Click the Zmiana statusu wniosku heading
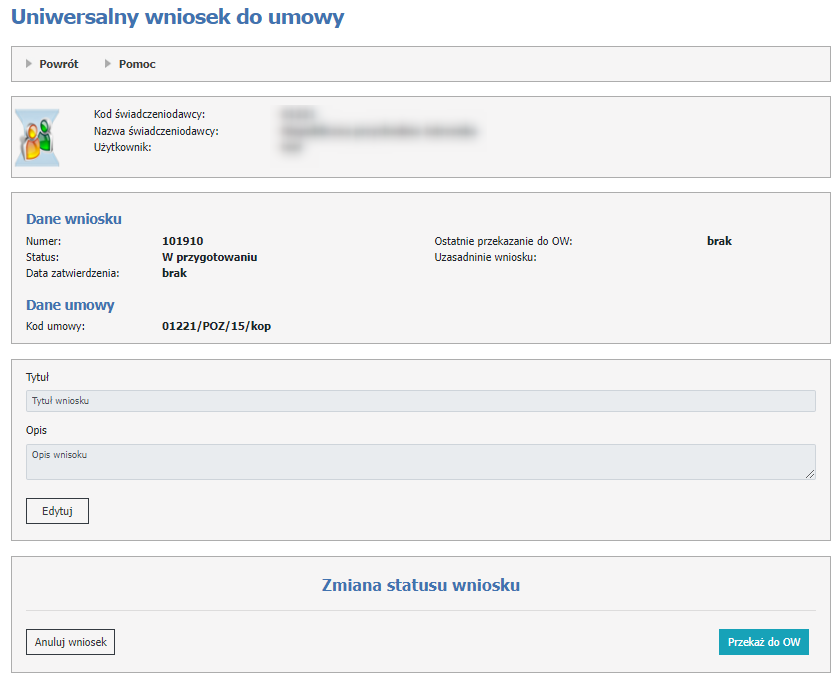 tap(420, 585)
